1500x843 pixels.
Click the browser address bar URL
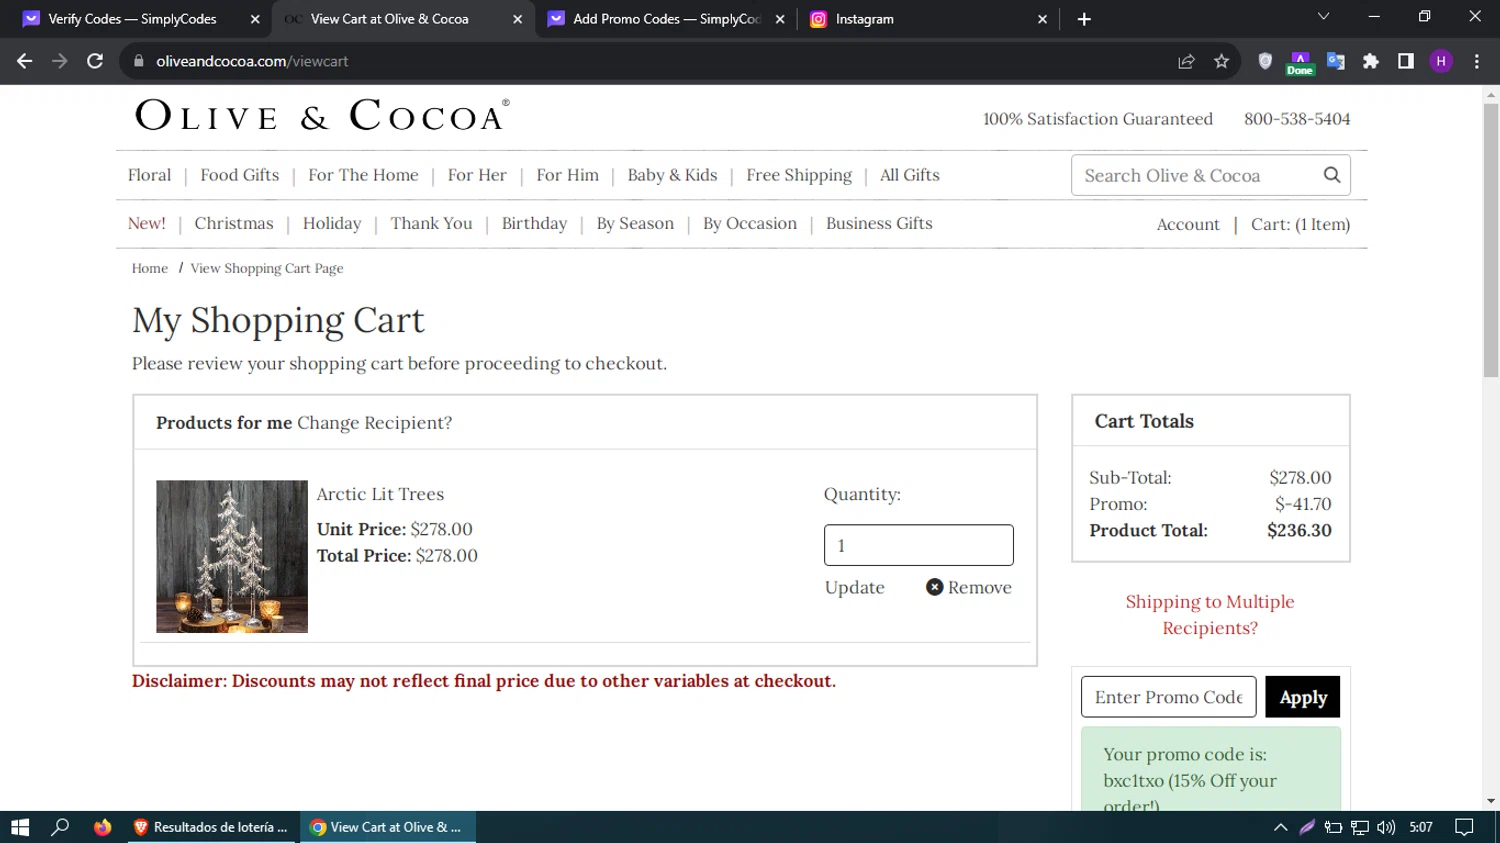pyautogui.click(x=252, y=61)
